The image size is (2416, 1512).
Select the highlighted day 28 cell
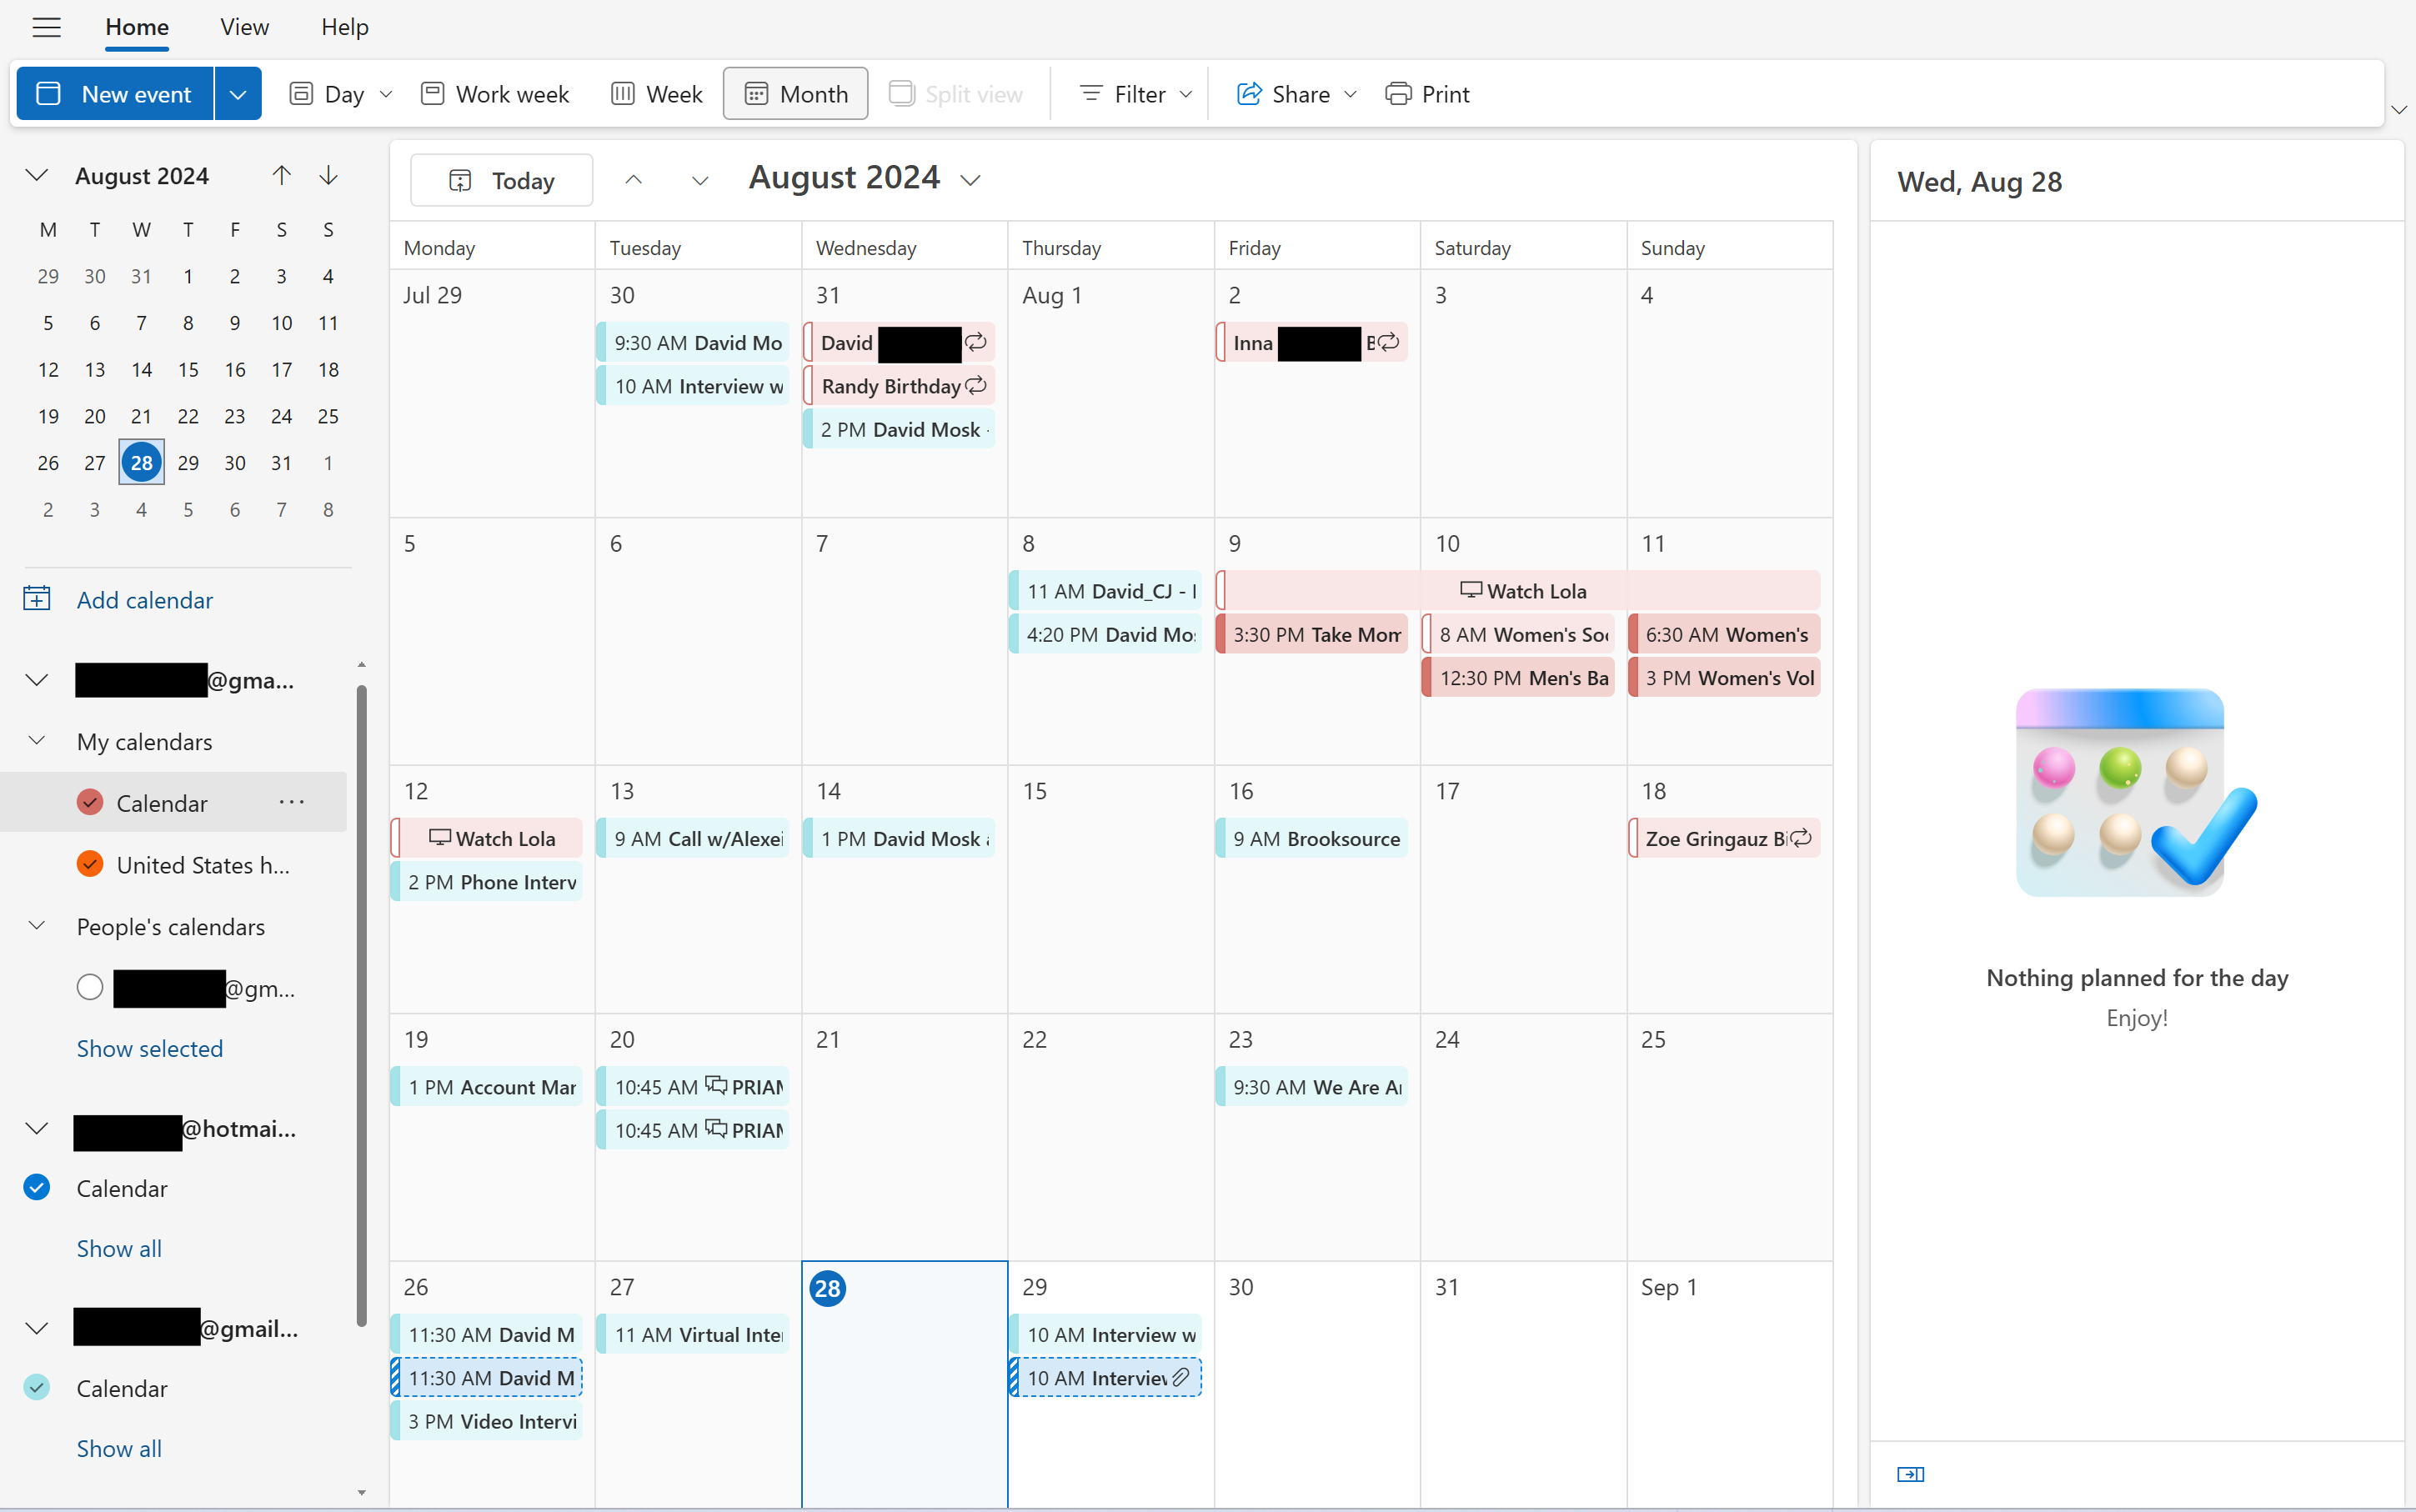[x=905, y=1385]
